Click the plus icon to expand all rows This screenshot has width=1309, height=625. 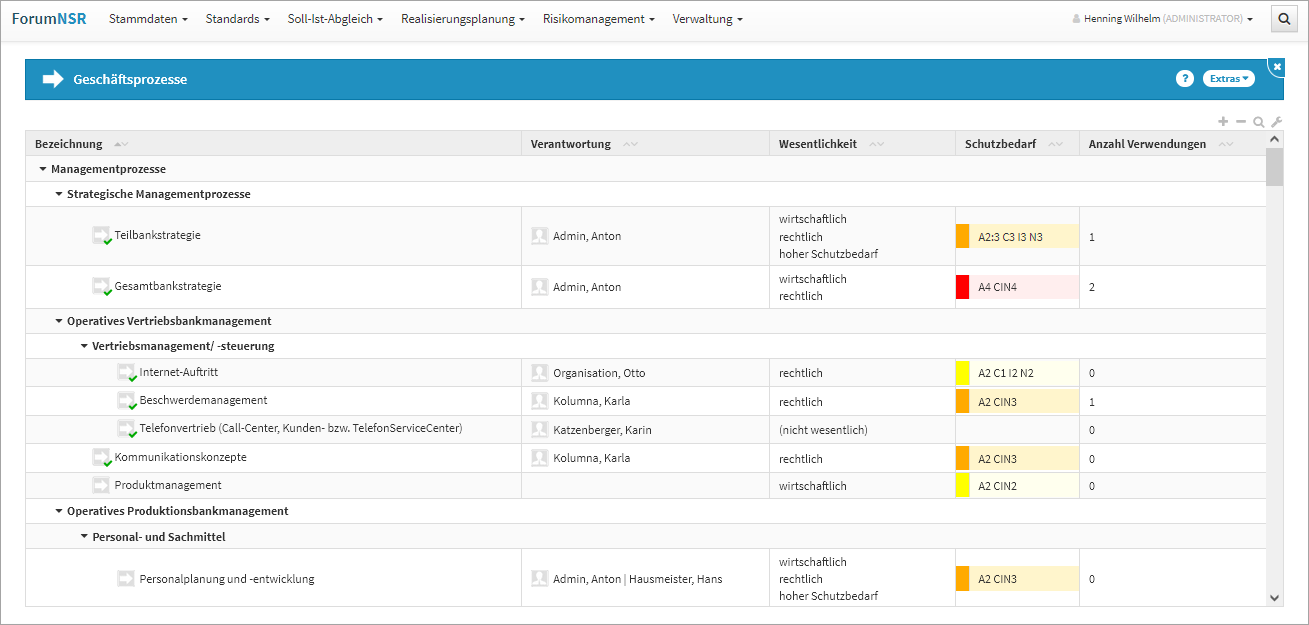(x=1223, y=121)
